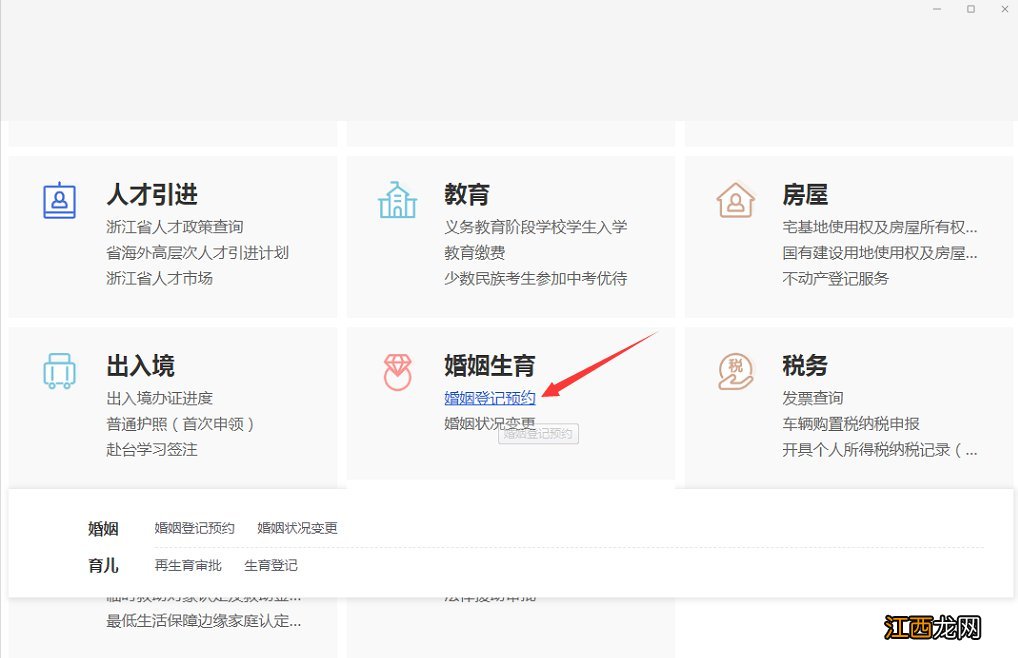Click the 发票查询 service
Screen dimensions: 1018x658
coord(812,397)
